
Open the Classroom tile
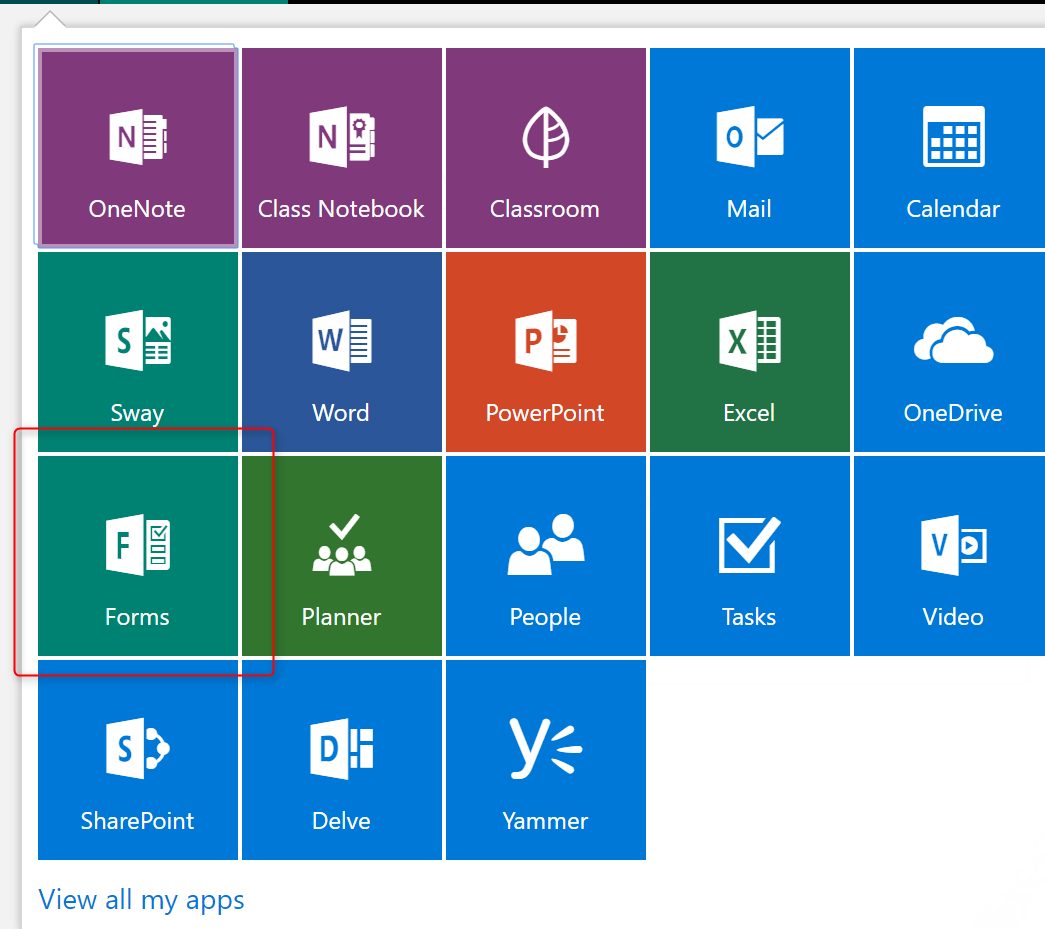pyautogui.click(x=546, y=147)
